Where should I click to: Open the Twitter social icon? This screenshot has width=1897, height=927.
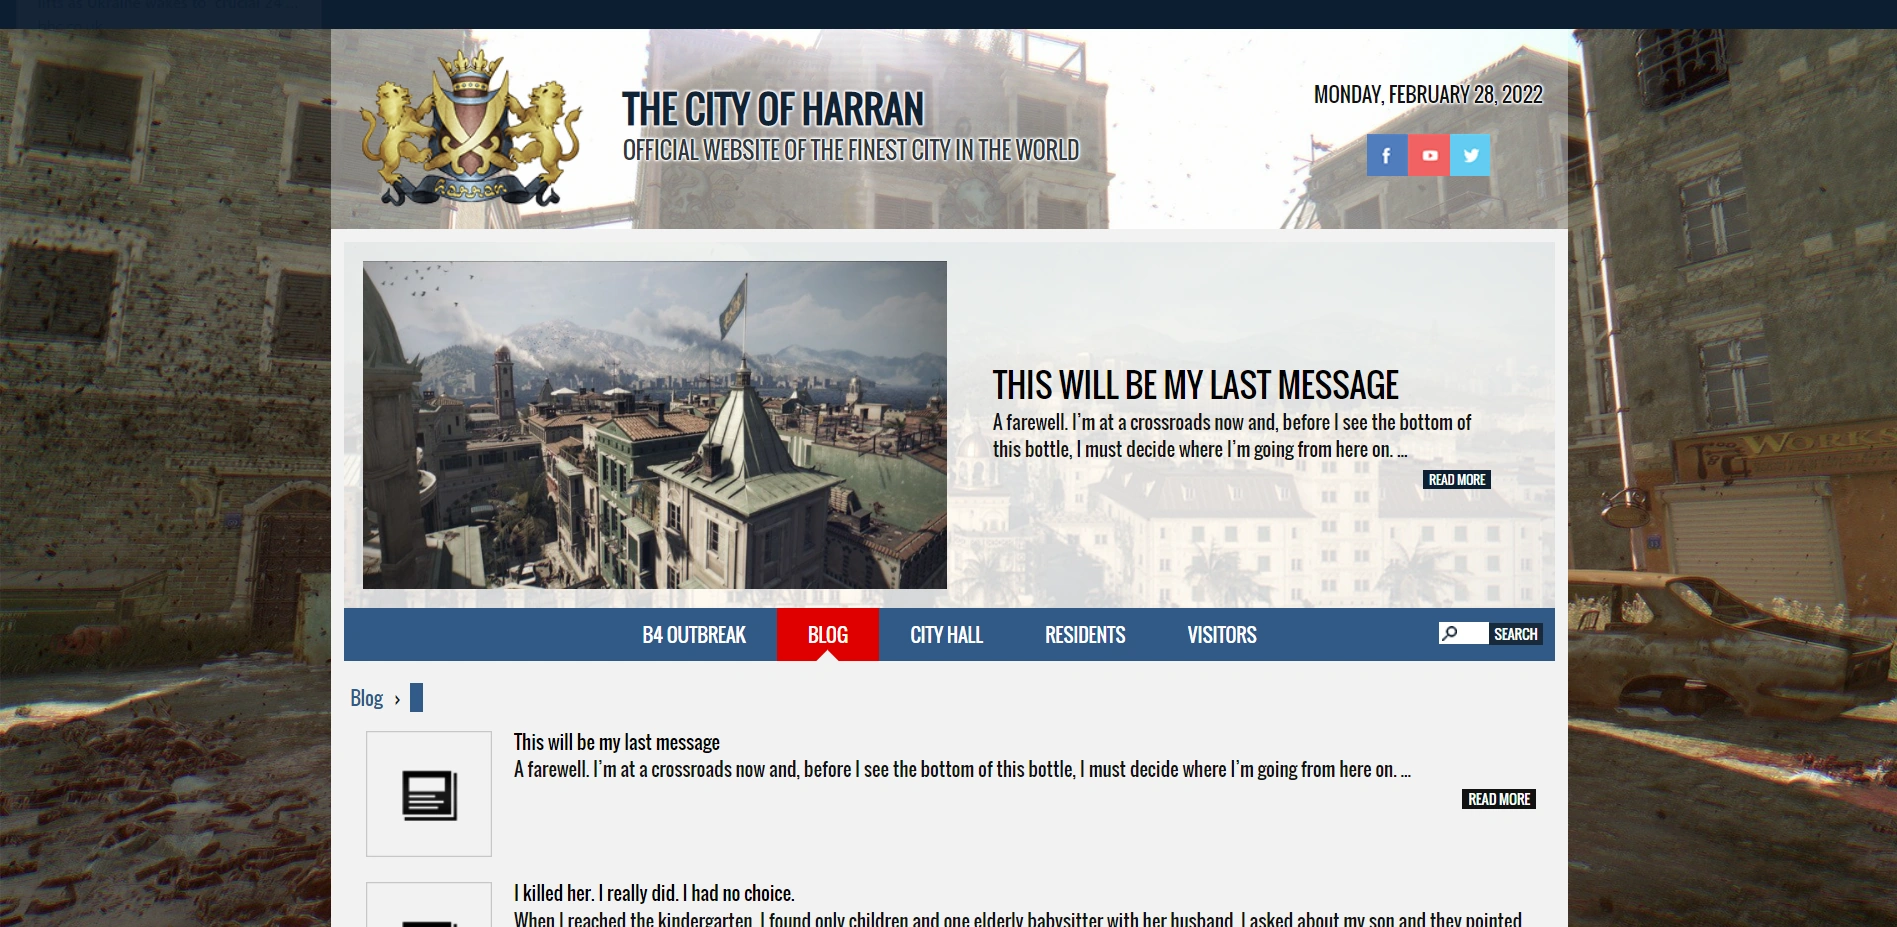(1470, 155)
